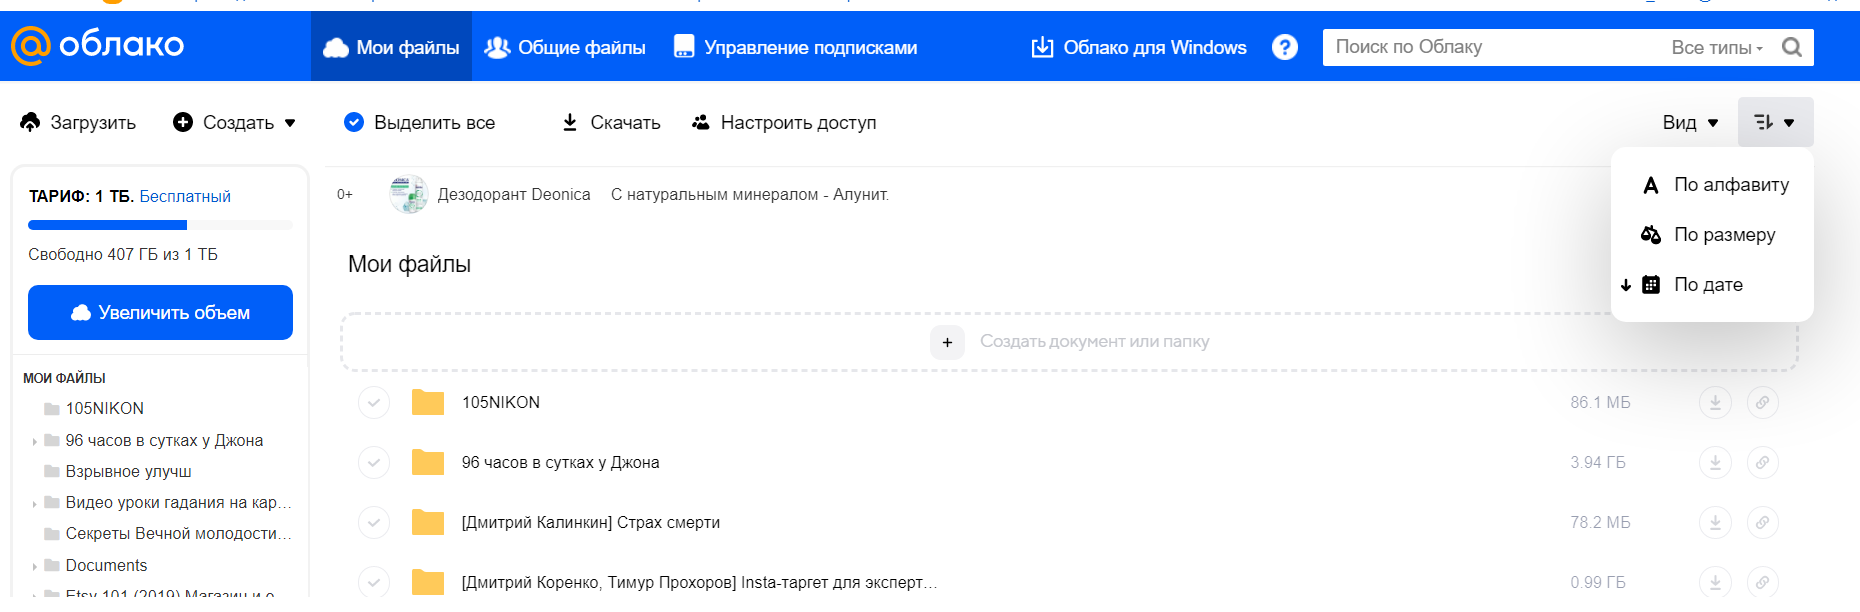Select Секреты Вечной молодости in sidebar

pos(178,534)
